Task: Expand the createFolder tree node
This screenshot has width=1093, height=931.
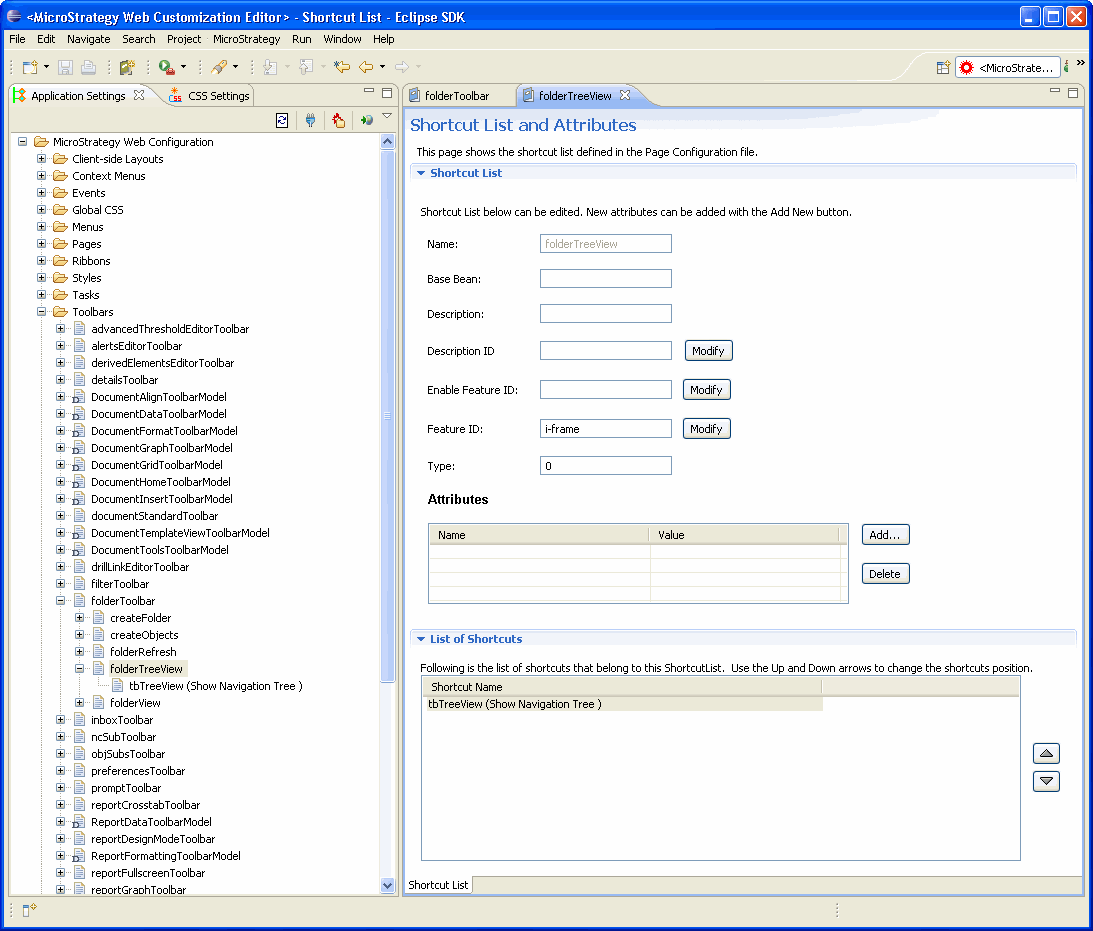Action: pos(79,617)
